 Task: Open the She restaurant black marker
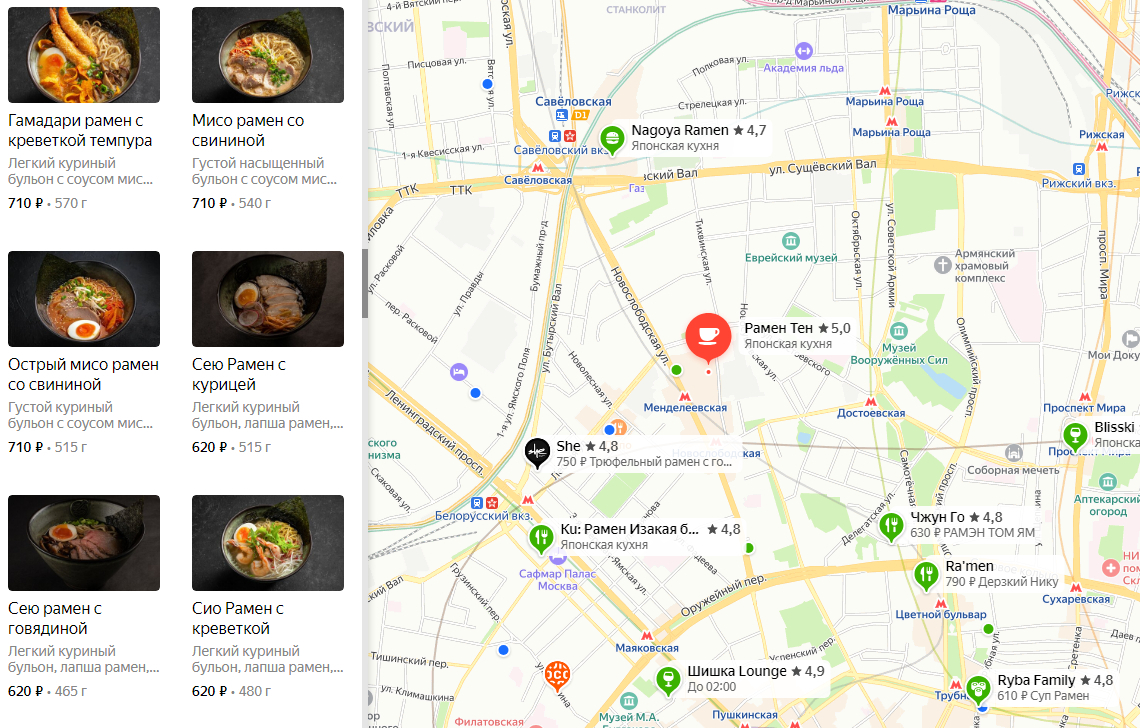pos(537,452)
